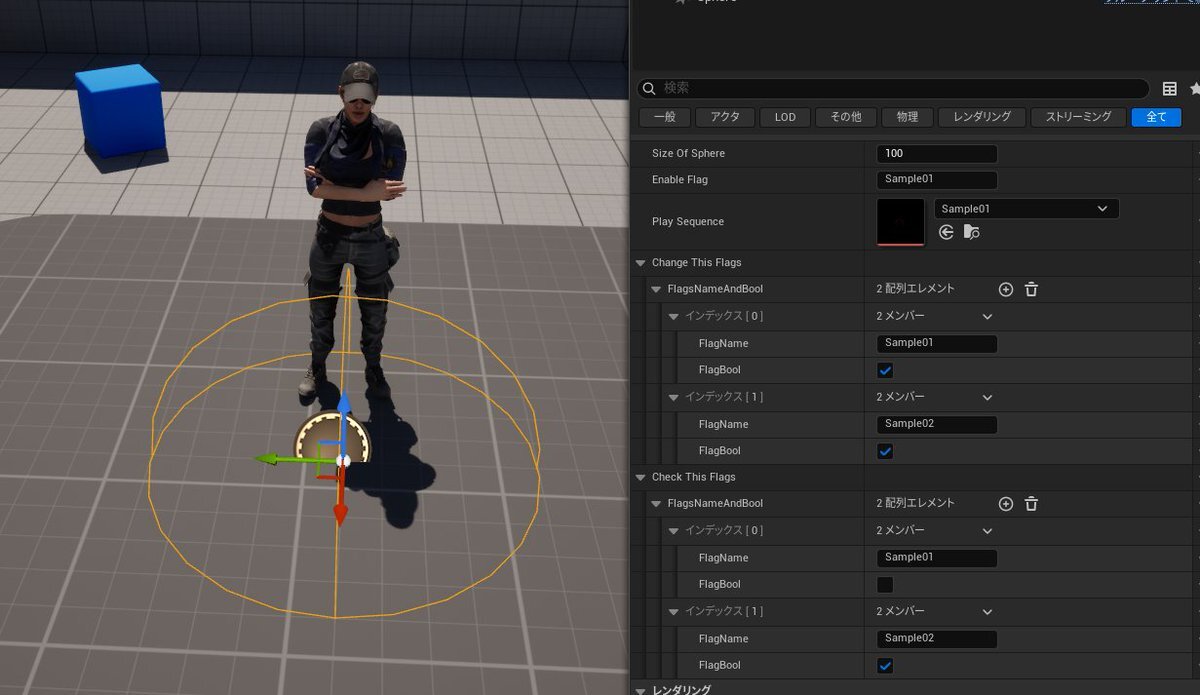The height and width of the screenshot is (695, 1200).
Task: Enable FlagBool for Check This Flags index 0
Action: coord(885,585)
